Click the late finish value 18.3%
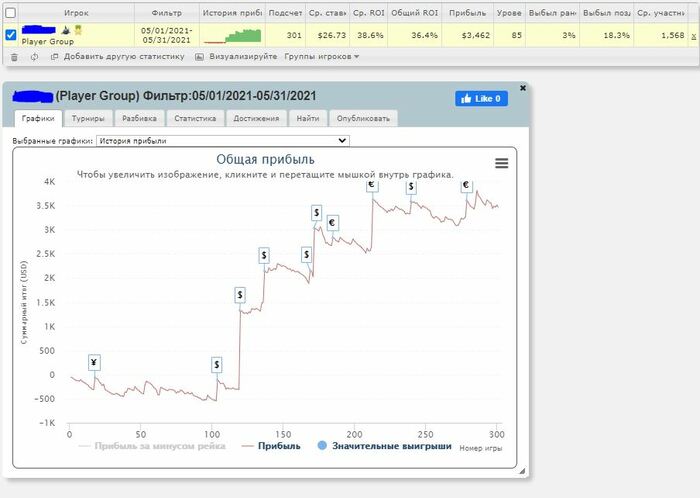Screen dimensions: 700x498 pos(617,35)
